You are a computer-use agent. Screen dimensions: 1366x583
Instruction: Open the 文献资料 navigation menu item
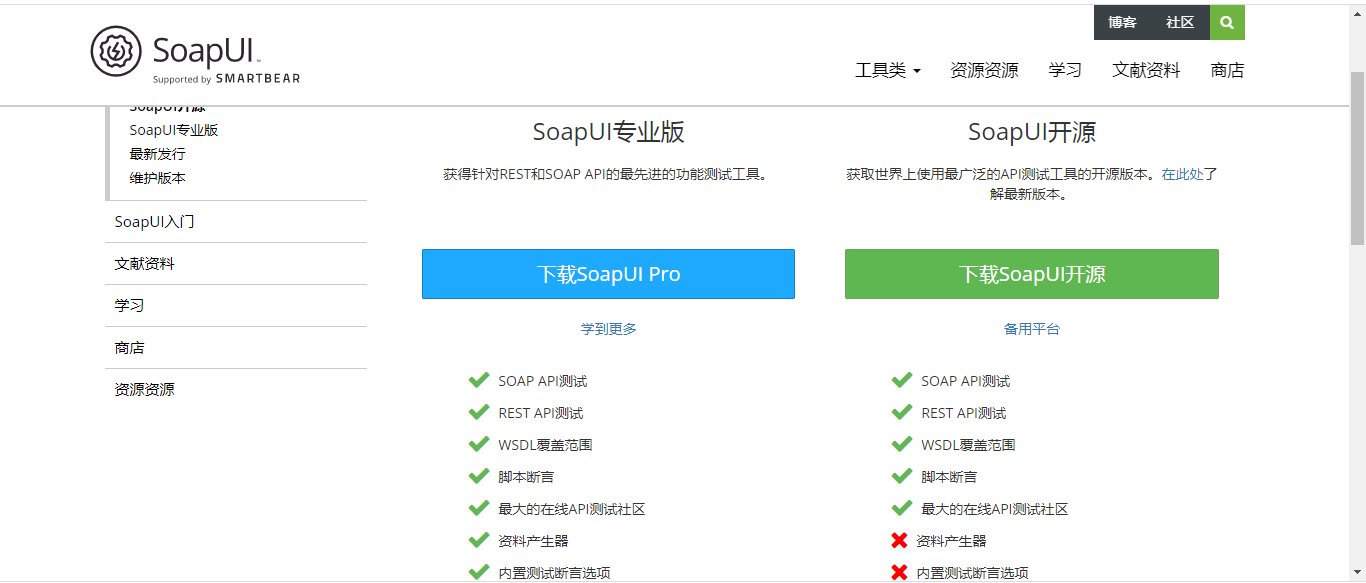click(x=1146, y=70)
